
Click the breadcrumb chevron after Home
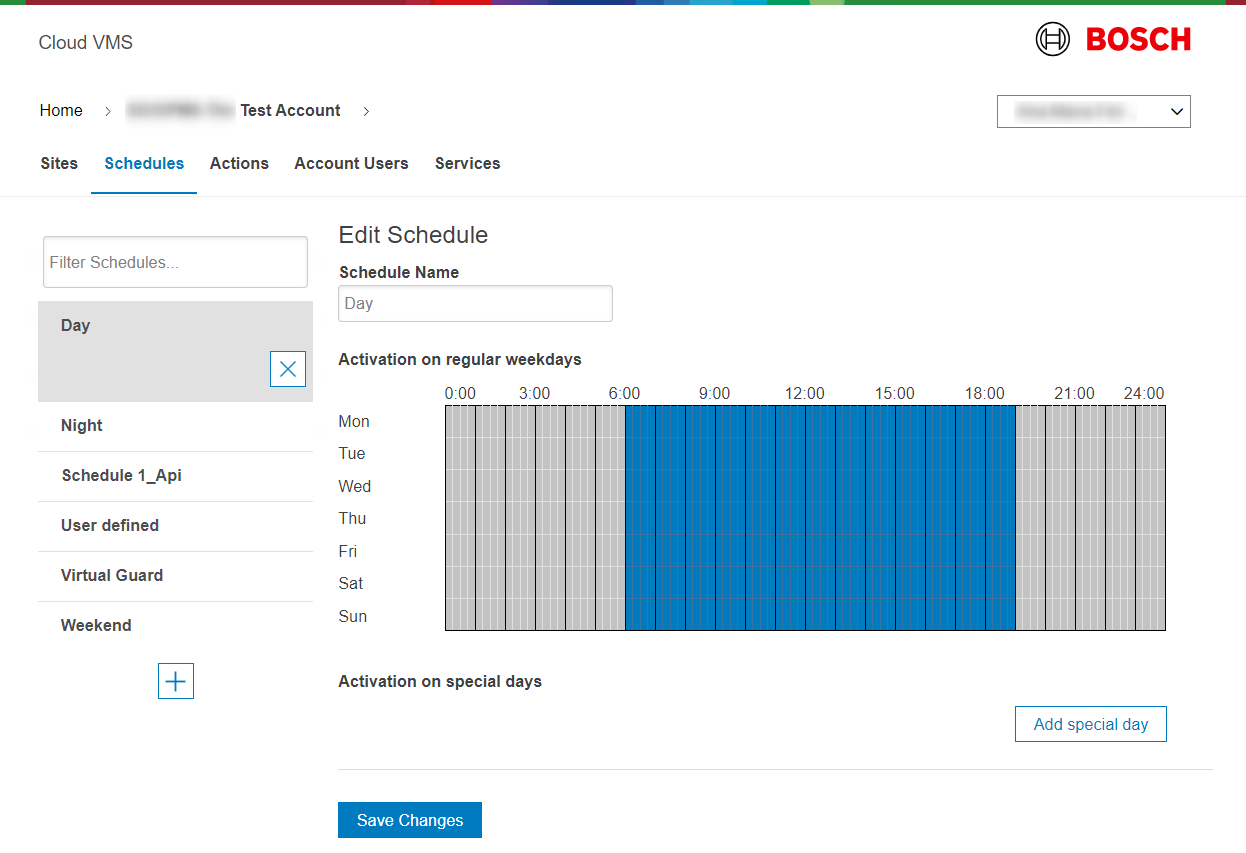(108, 111)
